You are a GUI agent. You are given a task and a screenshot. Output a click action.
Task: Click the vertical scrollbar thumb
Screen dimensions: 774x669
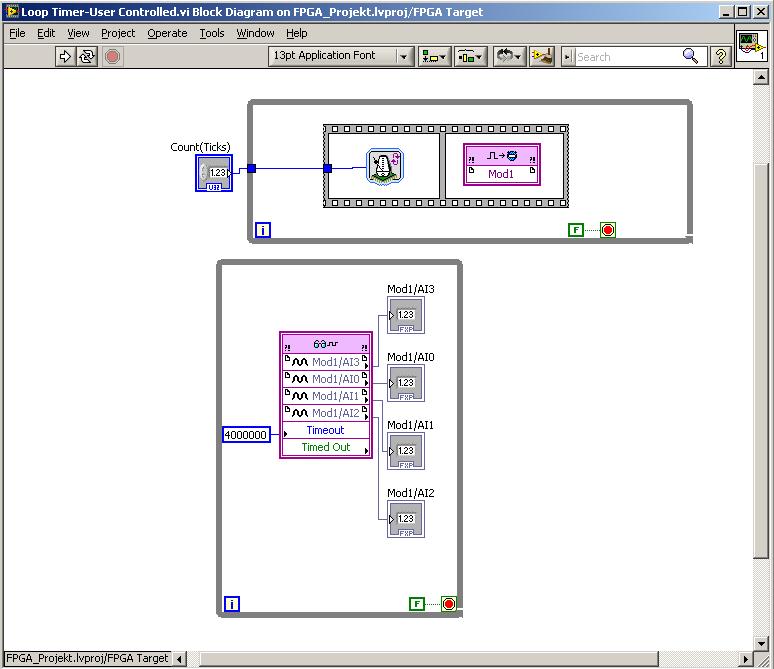click(761, 360)
